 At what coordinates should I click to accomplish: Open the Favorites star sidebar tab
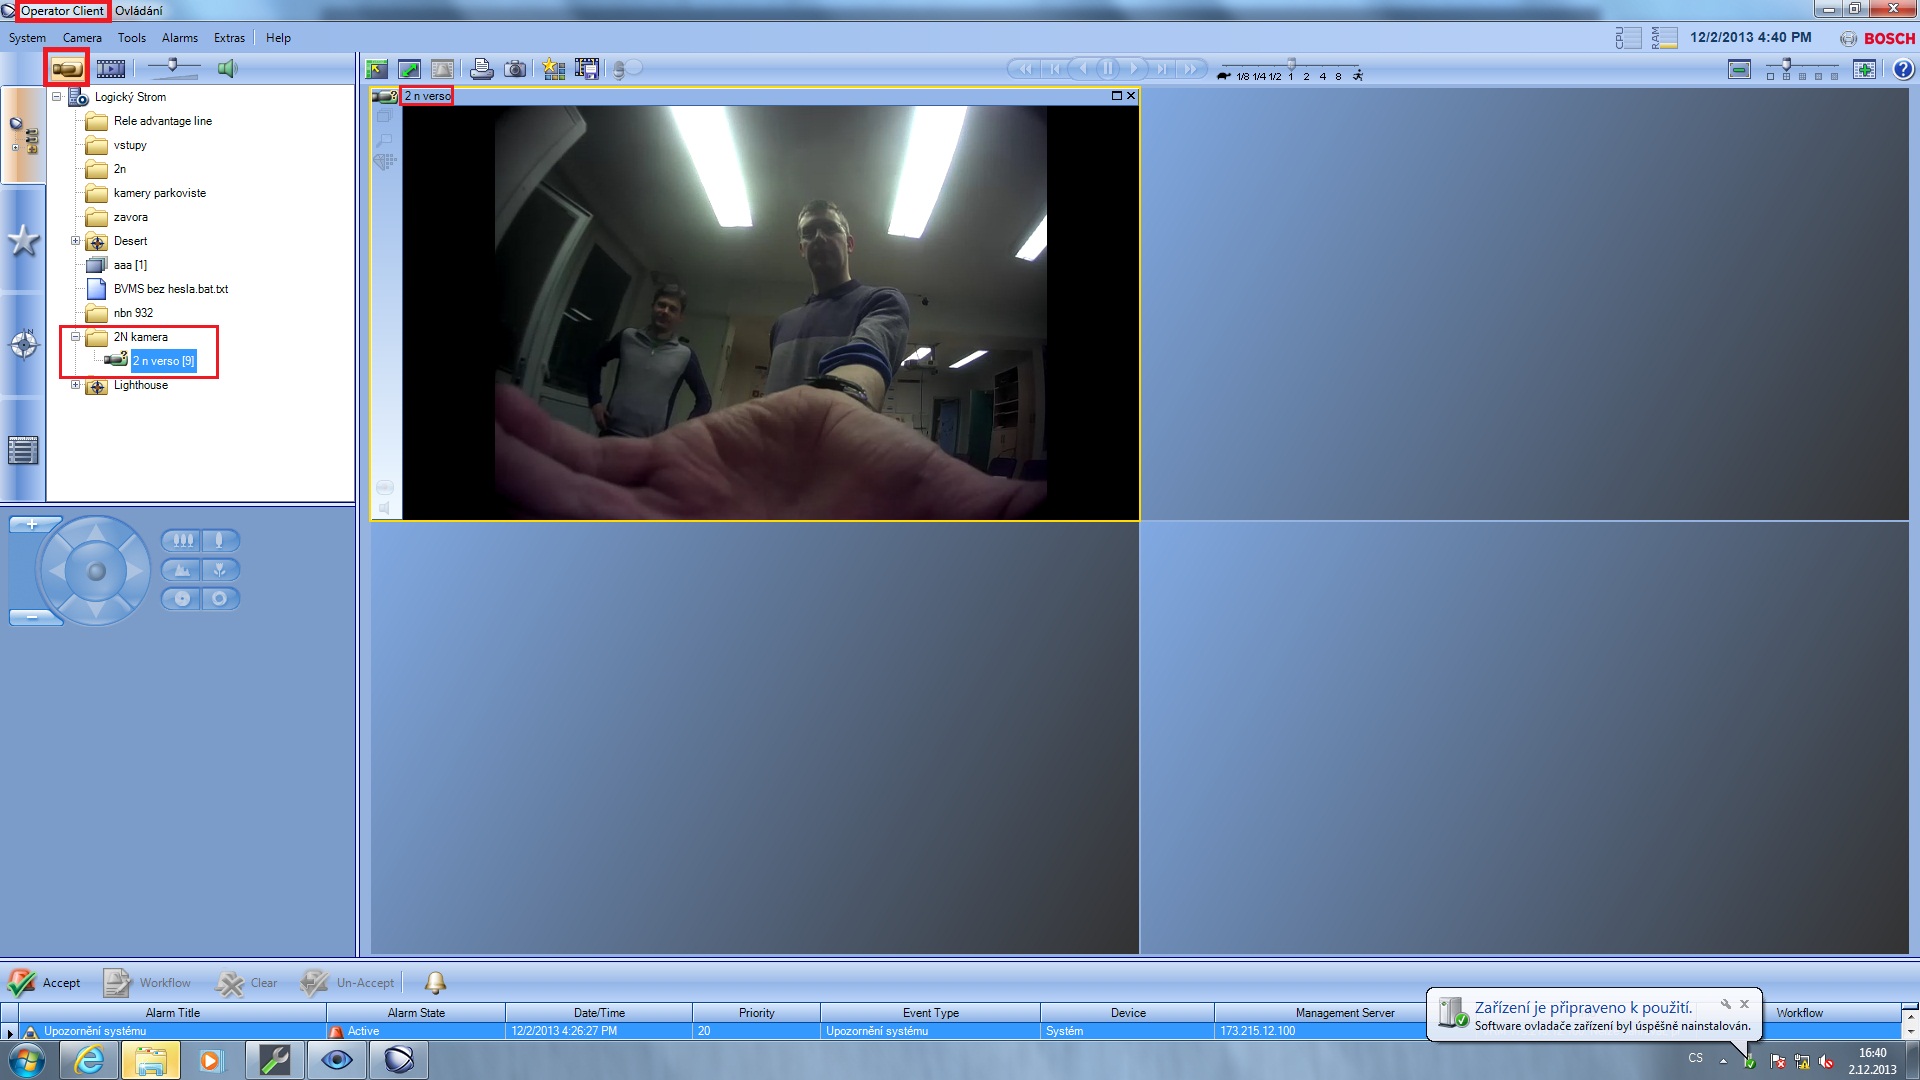pyautogui.click(x=23, y=240)
